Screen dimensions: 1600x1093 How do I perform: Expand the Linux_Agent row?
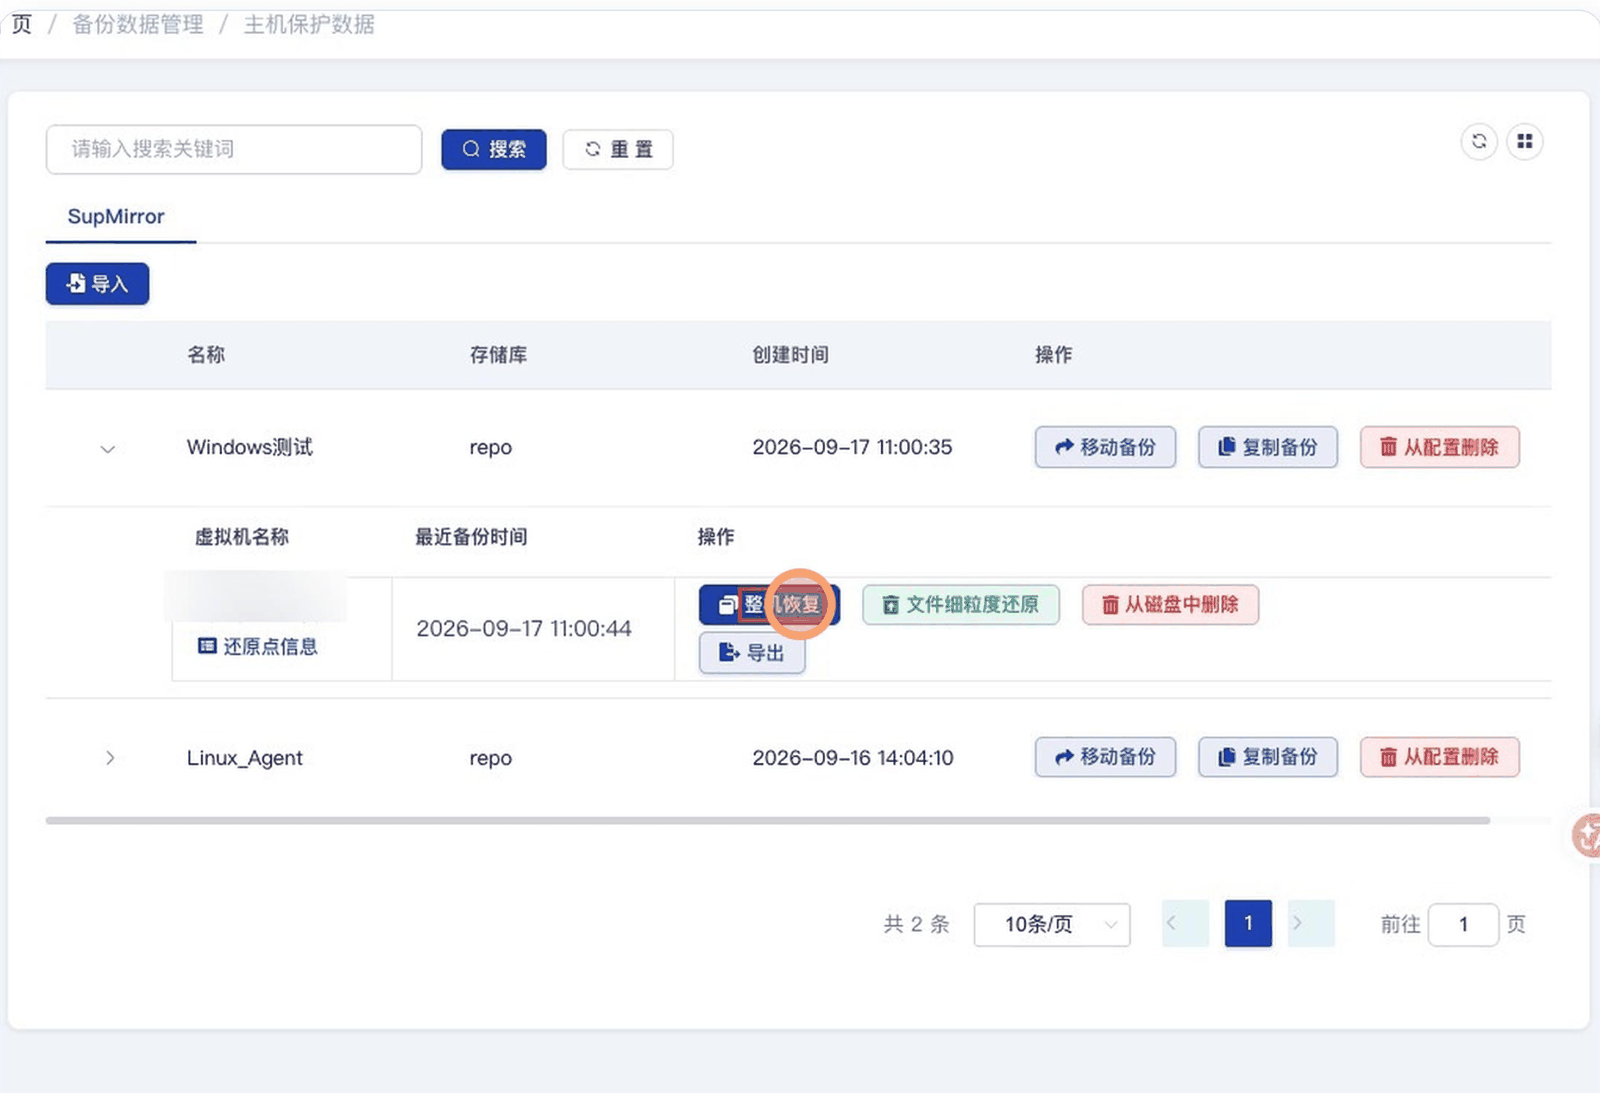pos(110,758)
